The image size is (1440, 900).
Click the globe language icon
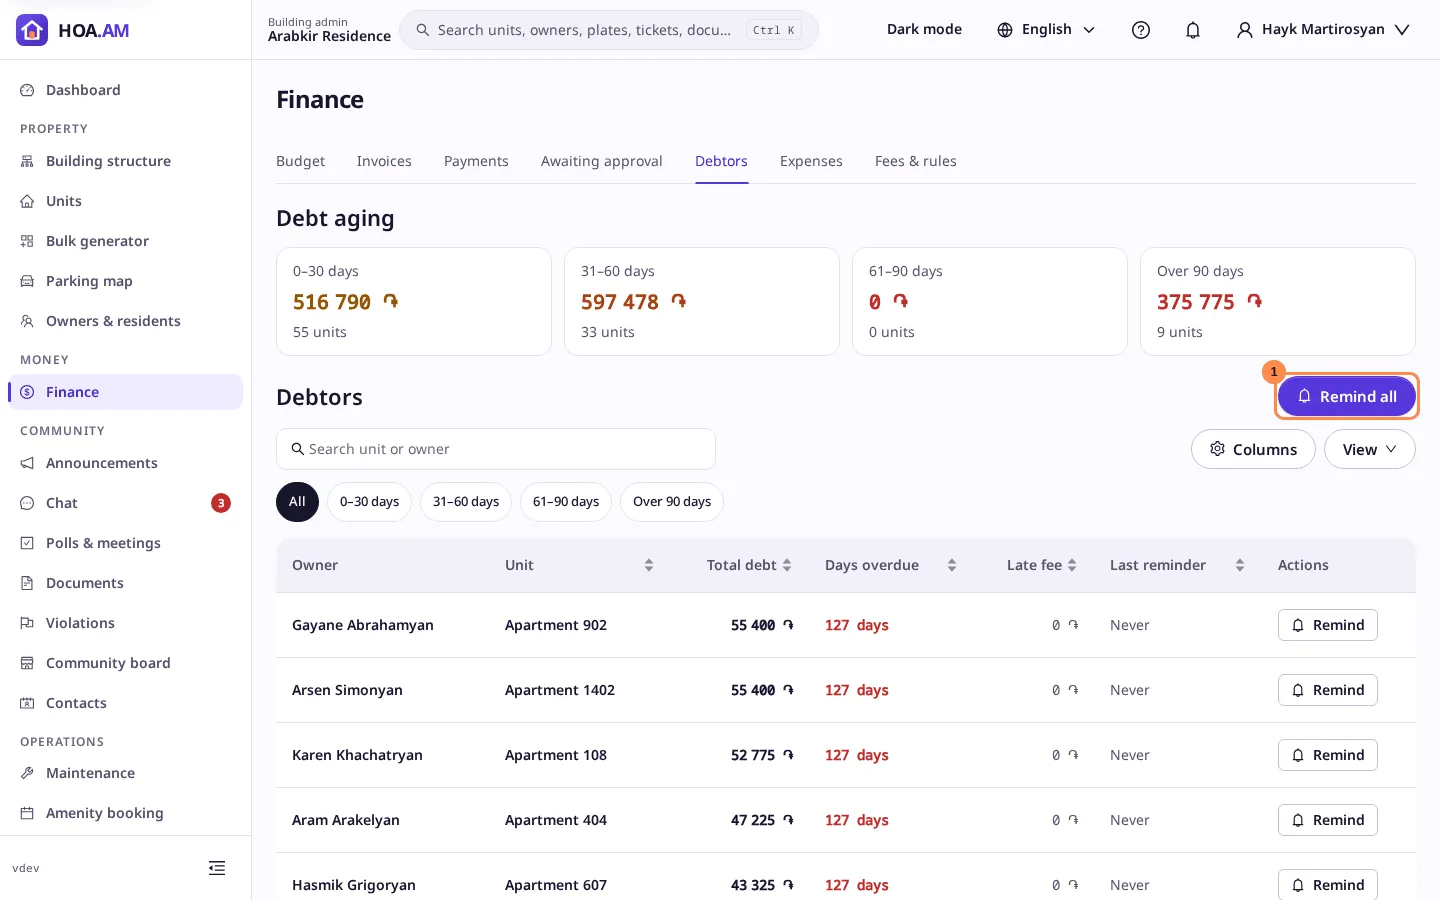[x=1005, y=30]
